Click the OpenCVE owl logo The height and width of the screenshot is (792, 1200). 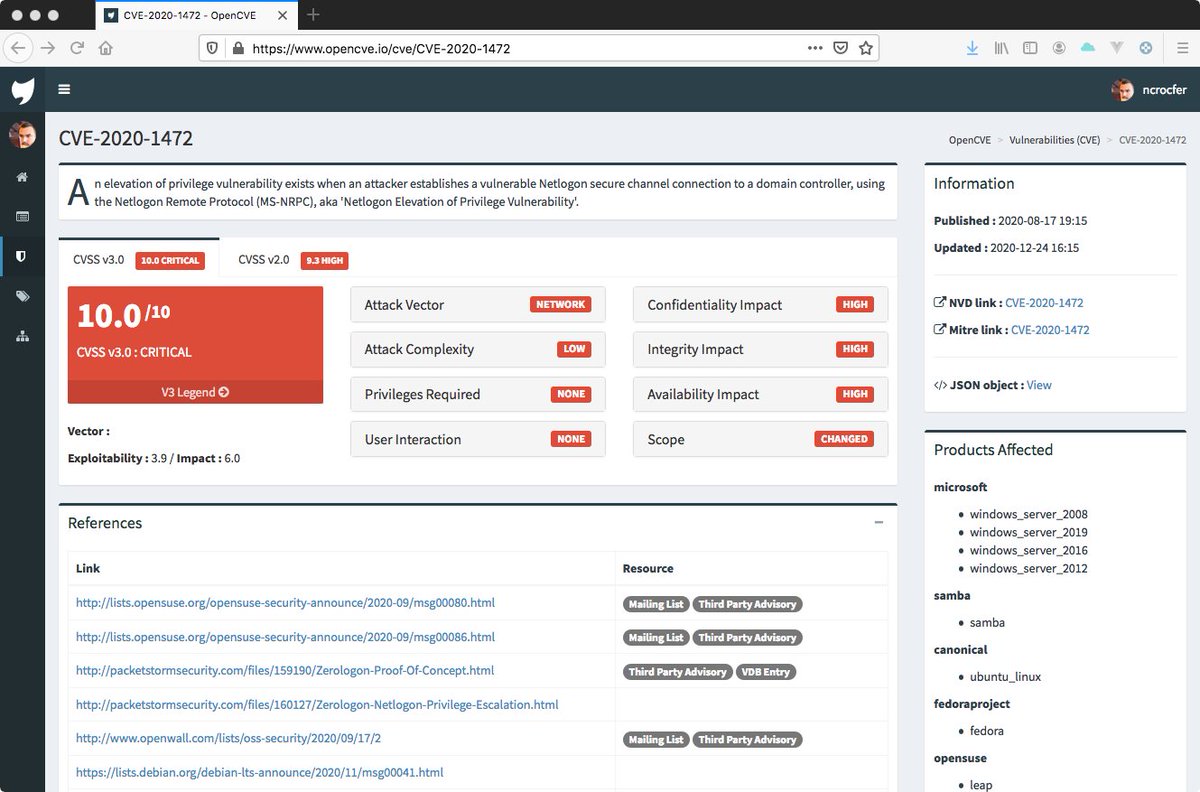click(x=22, y=90)
